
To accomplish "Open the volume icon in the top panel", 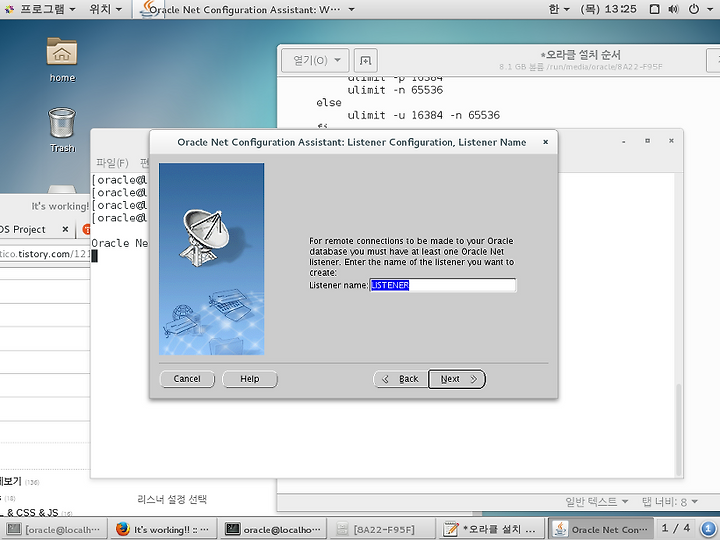I will (x=674, y=9).
